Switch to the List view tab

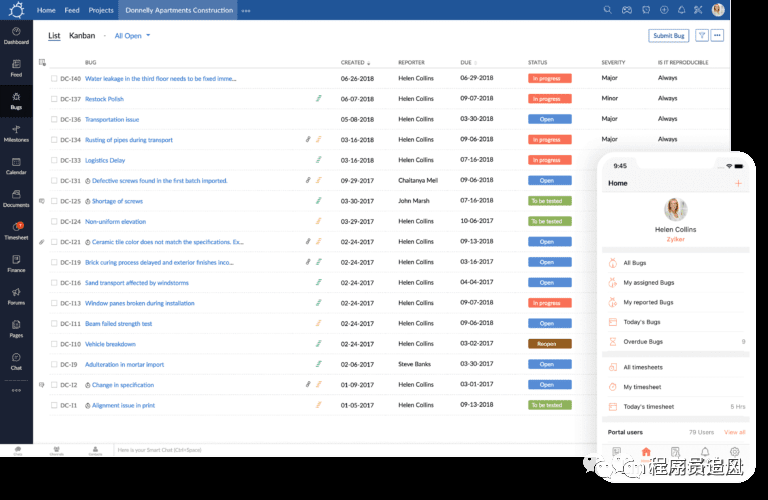54,36
